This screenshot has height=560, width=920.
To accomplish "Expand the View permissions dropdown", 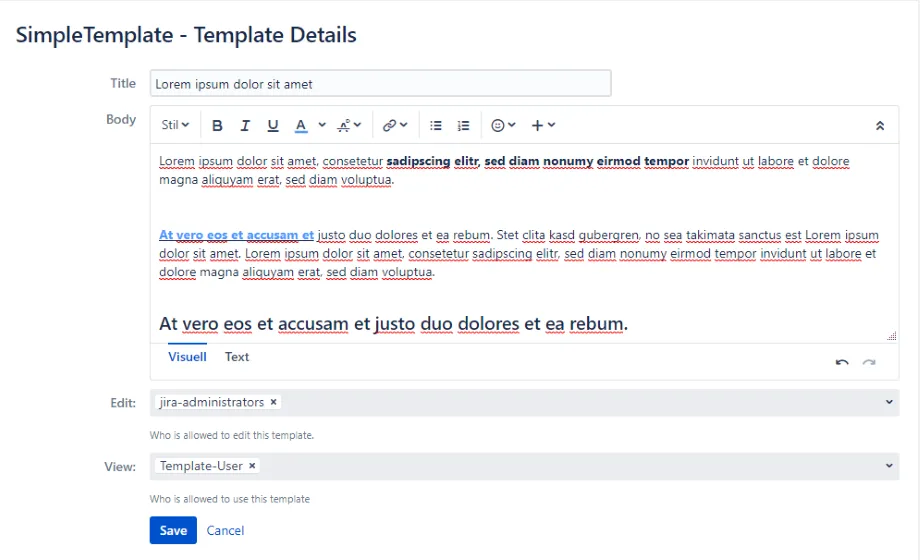I will [x=889, y=465].
